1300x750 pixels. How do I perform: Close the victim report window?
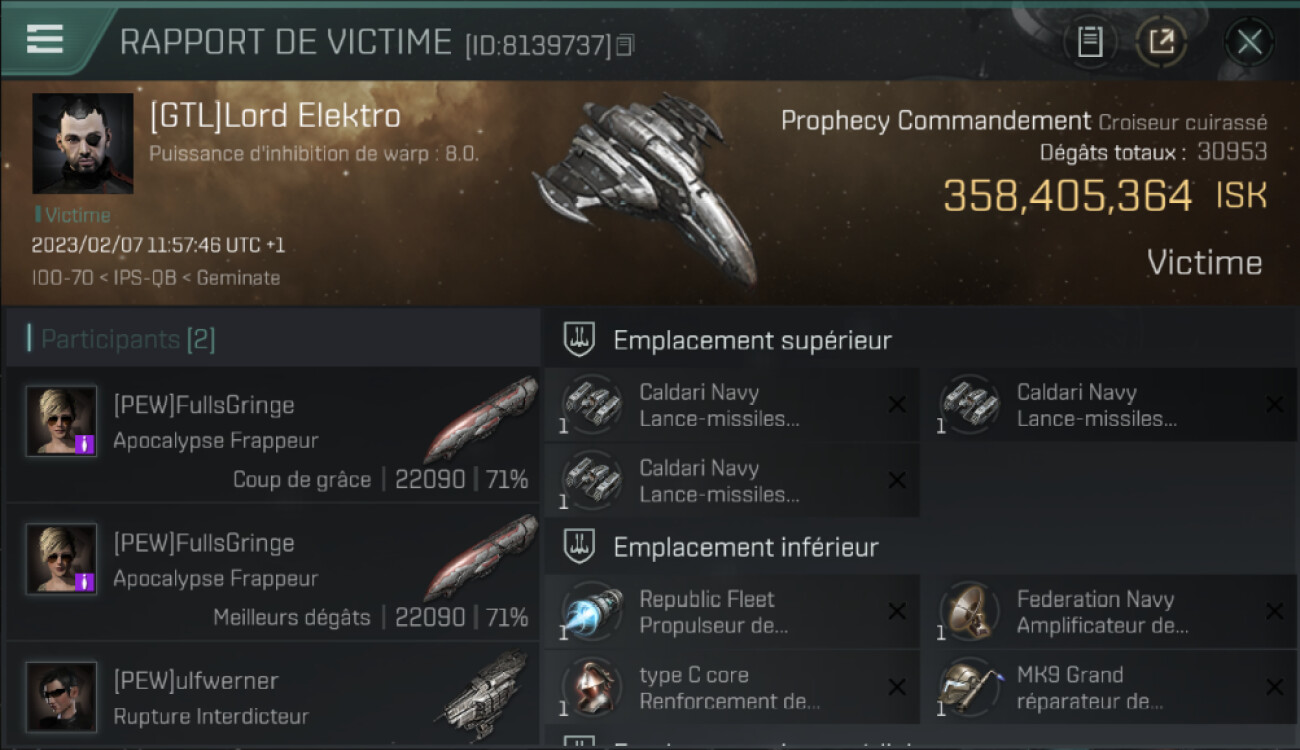click(1249, 42)
